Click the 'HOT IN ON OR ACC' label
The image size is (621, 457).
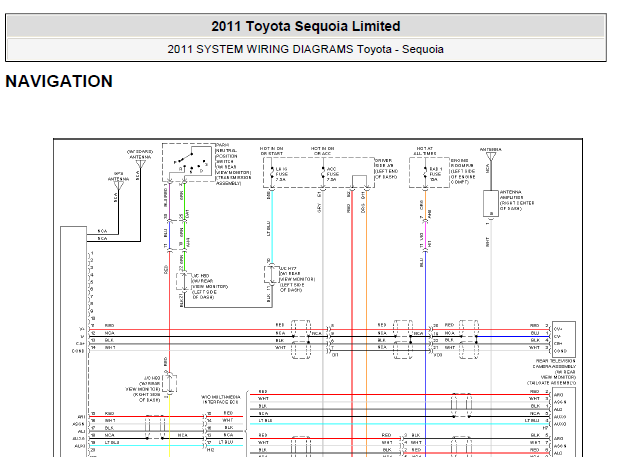point(322,151)
